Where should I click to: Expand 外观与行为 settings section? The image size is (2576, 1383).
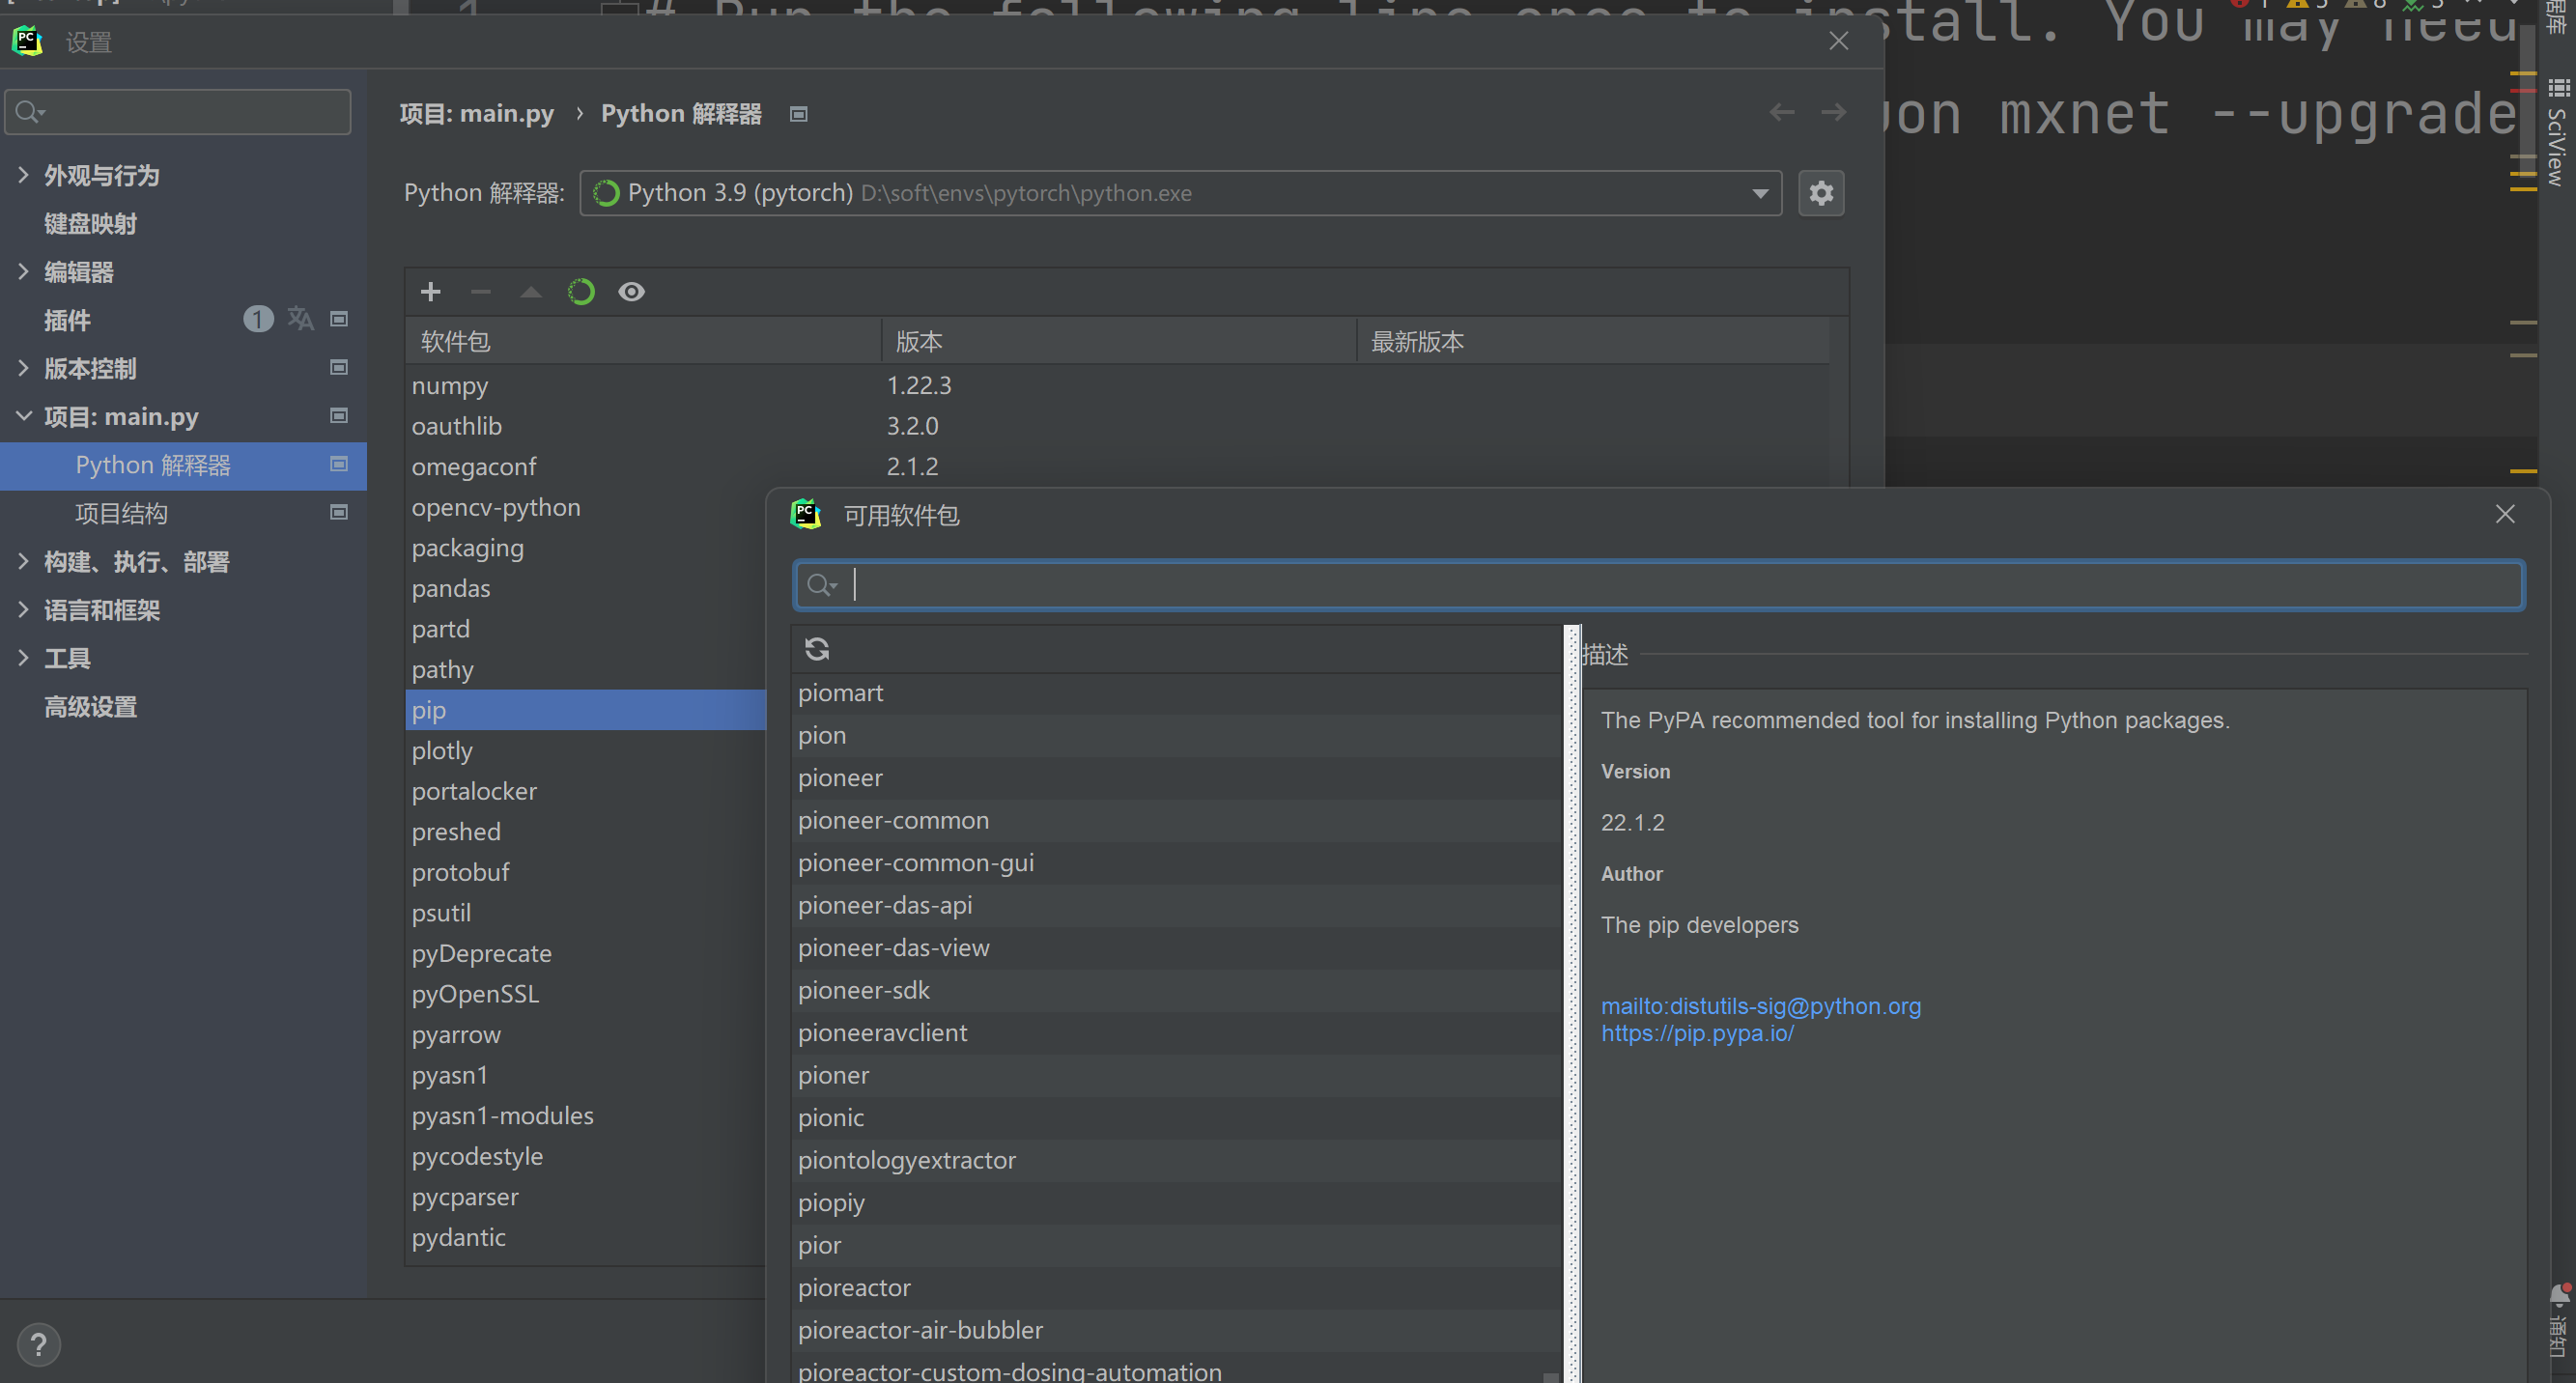point(23,175)
